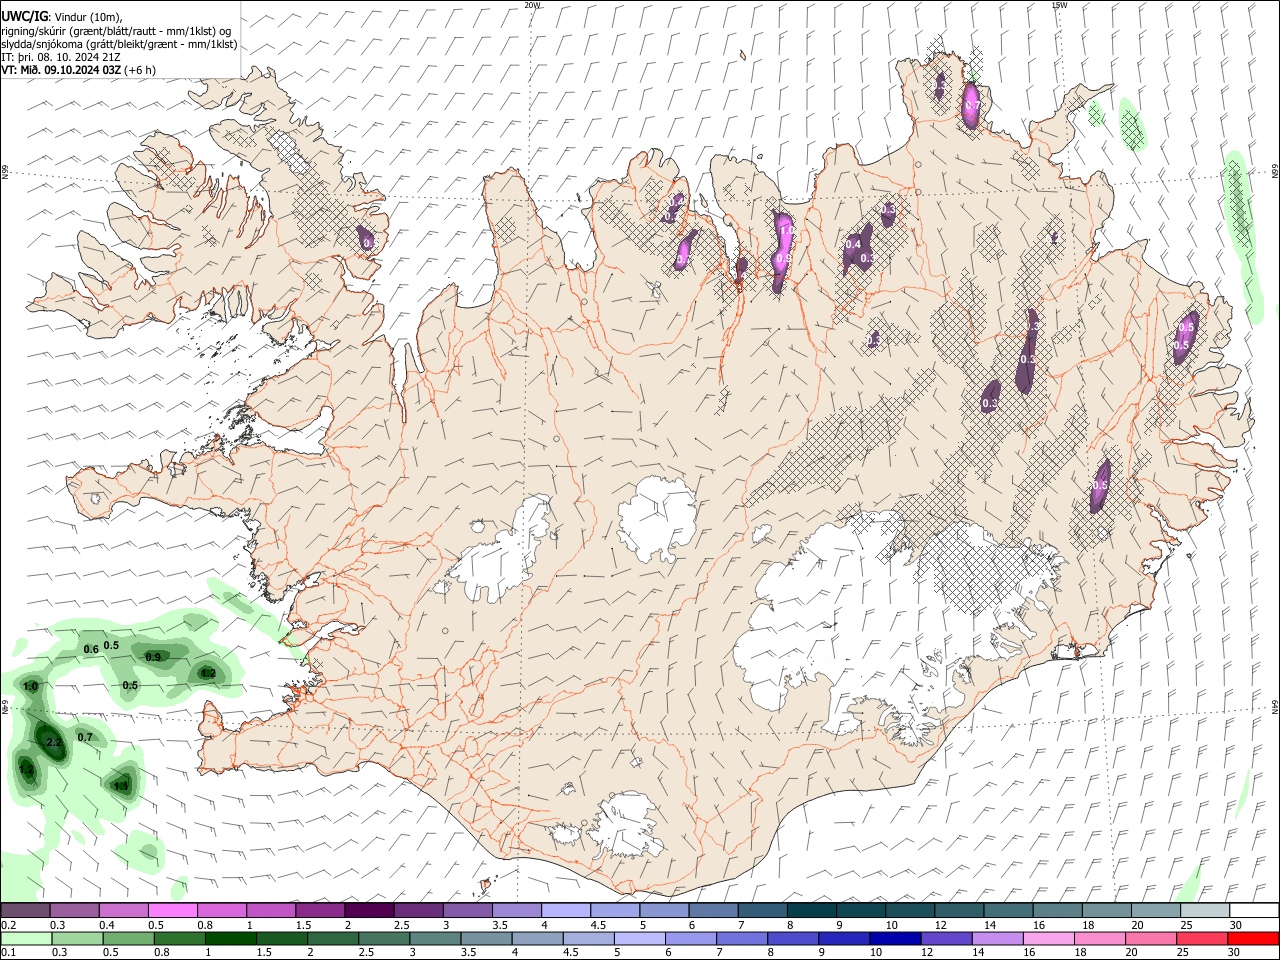Viewport: 1280px width, 960px height.
Task: Click the '0.6' value in the green rain patch
Action: point(91,650)
